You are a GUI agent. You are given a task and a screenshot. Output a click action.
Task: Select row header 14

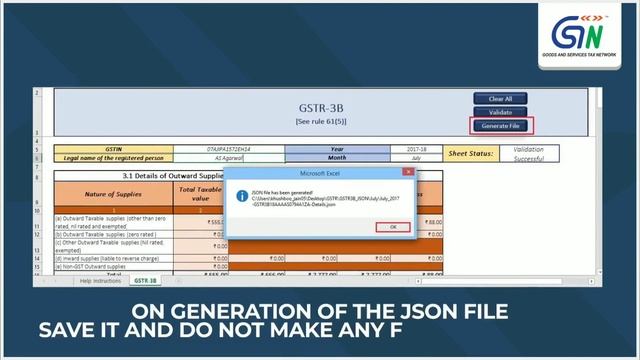[37, 258]
